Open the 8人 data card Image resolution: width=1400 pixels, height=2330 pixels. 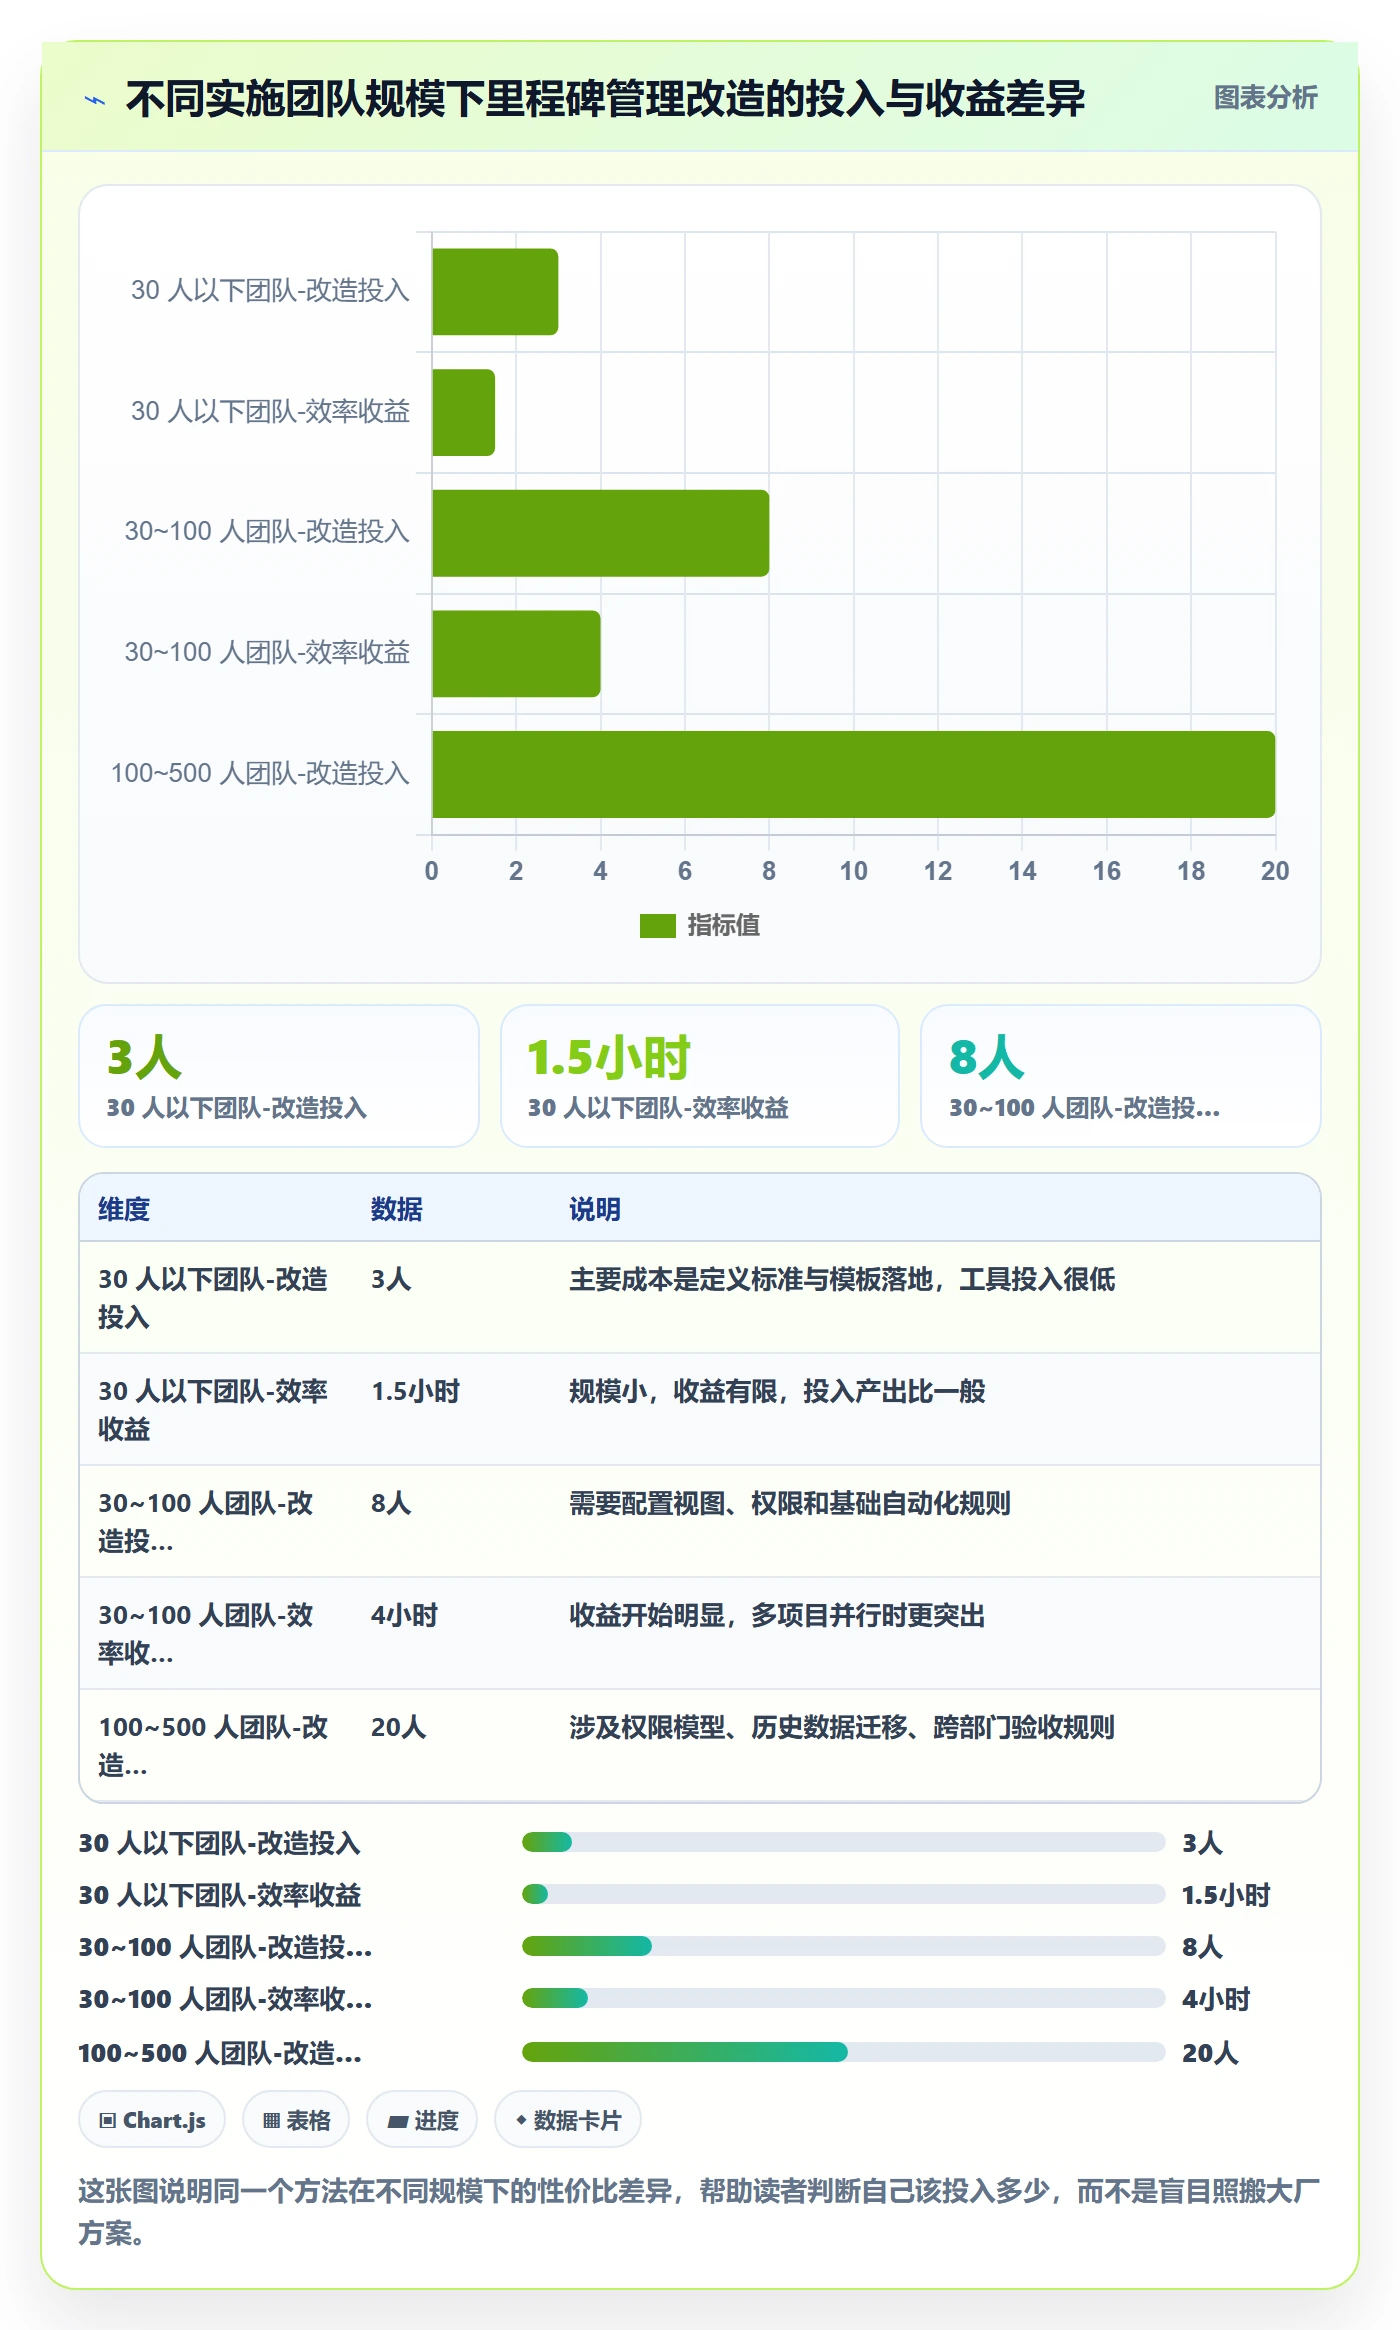click(1120, 1076)
